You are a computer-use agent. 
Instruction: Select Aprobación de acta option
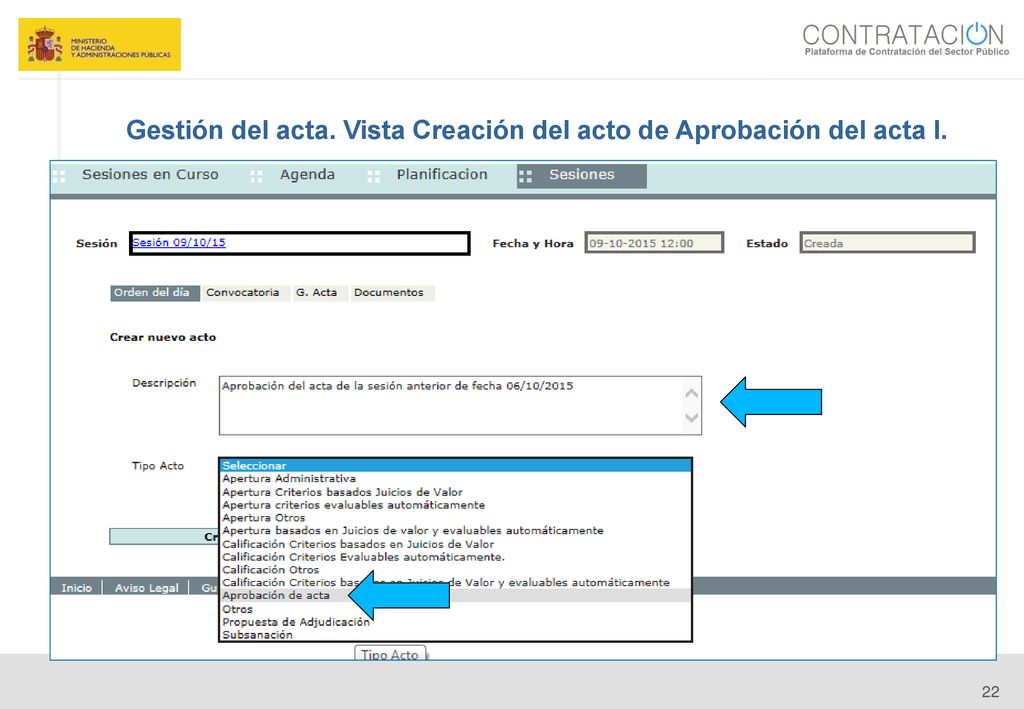(455, 595)
